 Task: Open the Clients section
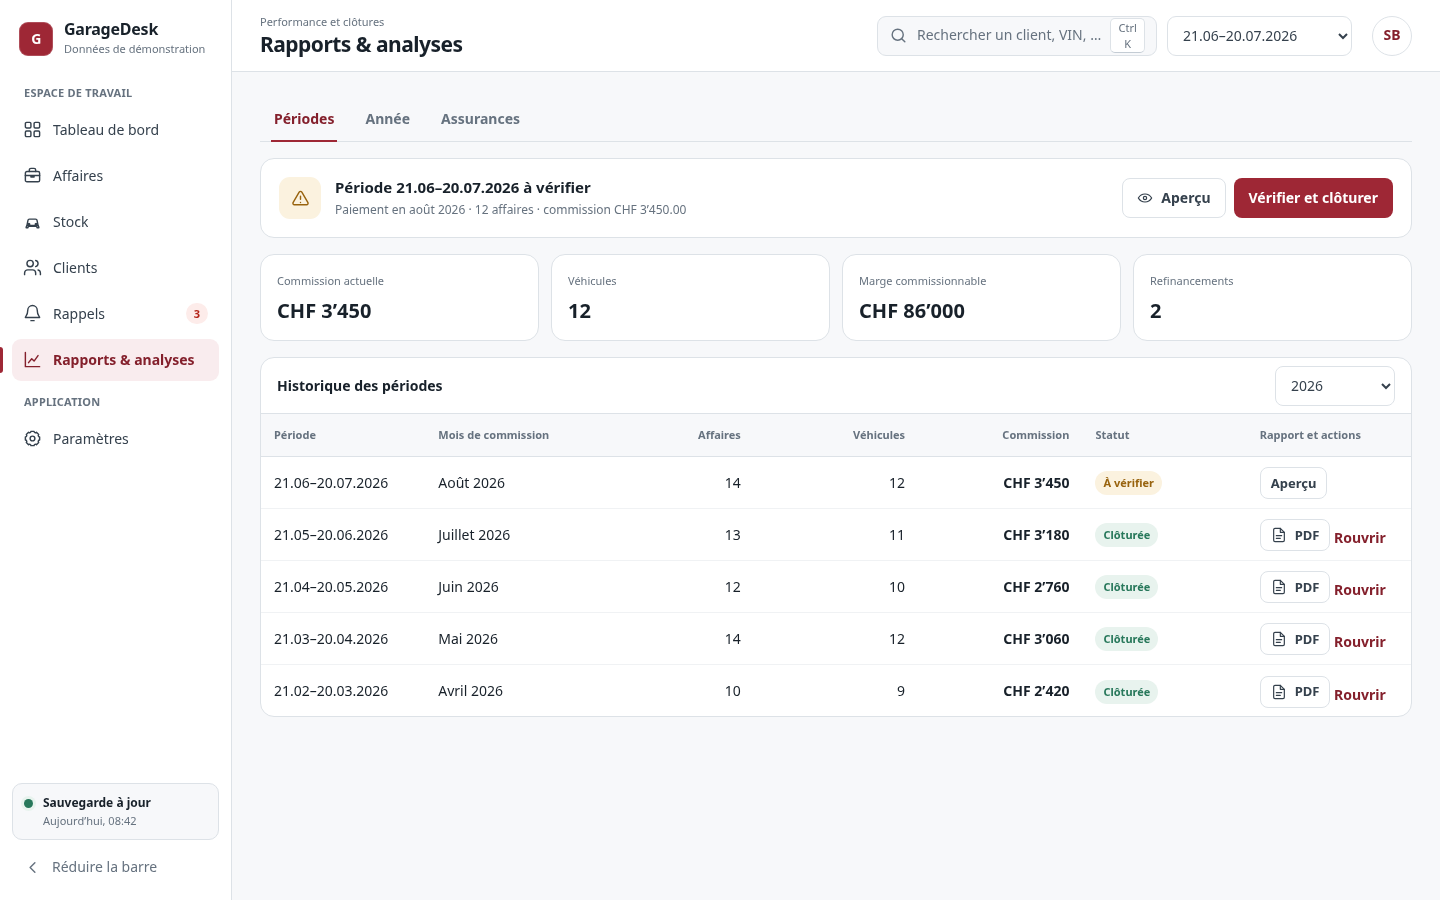click(115, 268)
